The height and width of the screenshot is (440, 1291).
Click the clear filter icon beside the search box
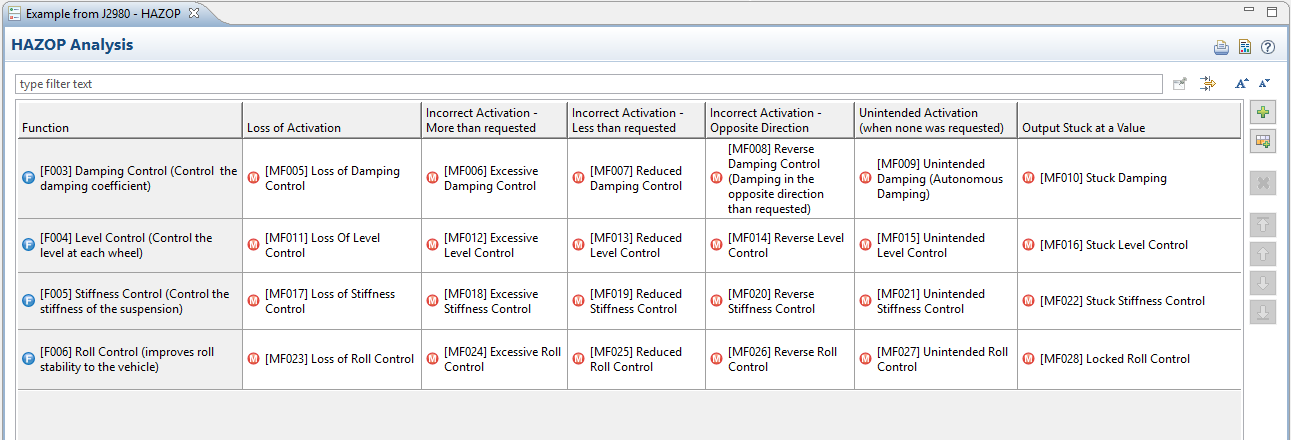(x=1180, y=85)
